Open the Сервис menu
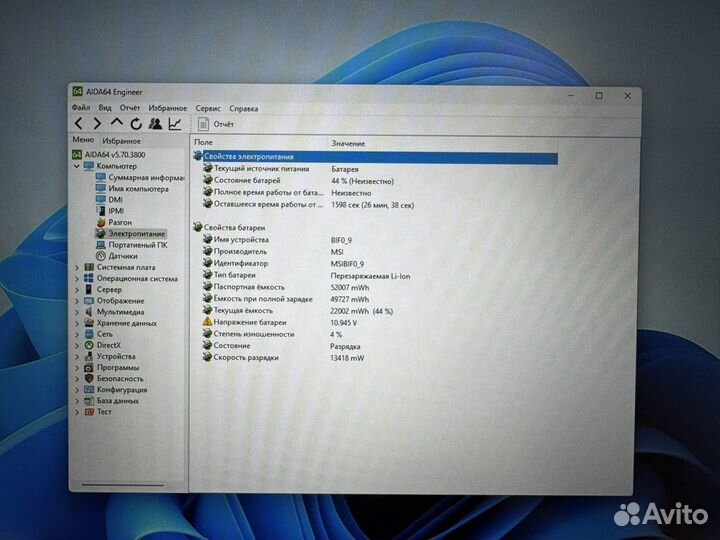The width and height of the screenshot is (720, 540). click(208, 108)
